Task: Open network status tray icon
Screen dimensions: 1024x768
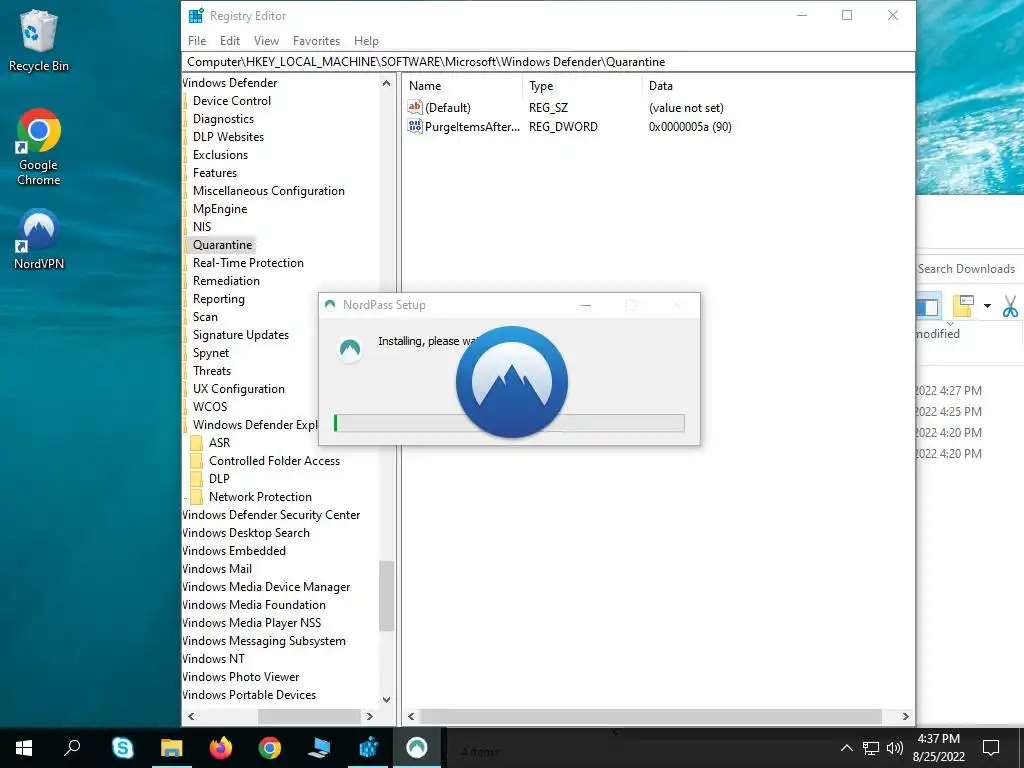Action: 871,748
